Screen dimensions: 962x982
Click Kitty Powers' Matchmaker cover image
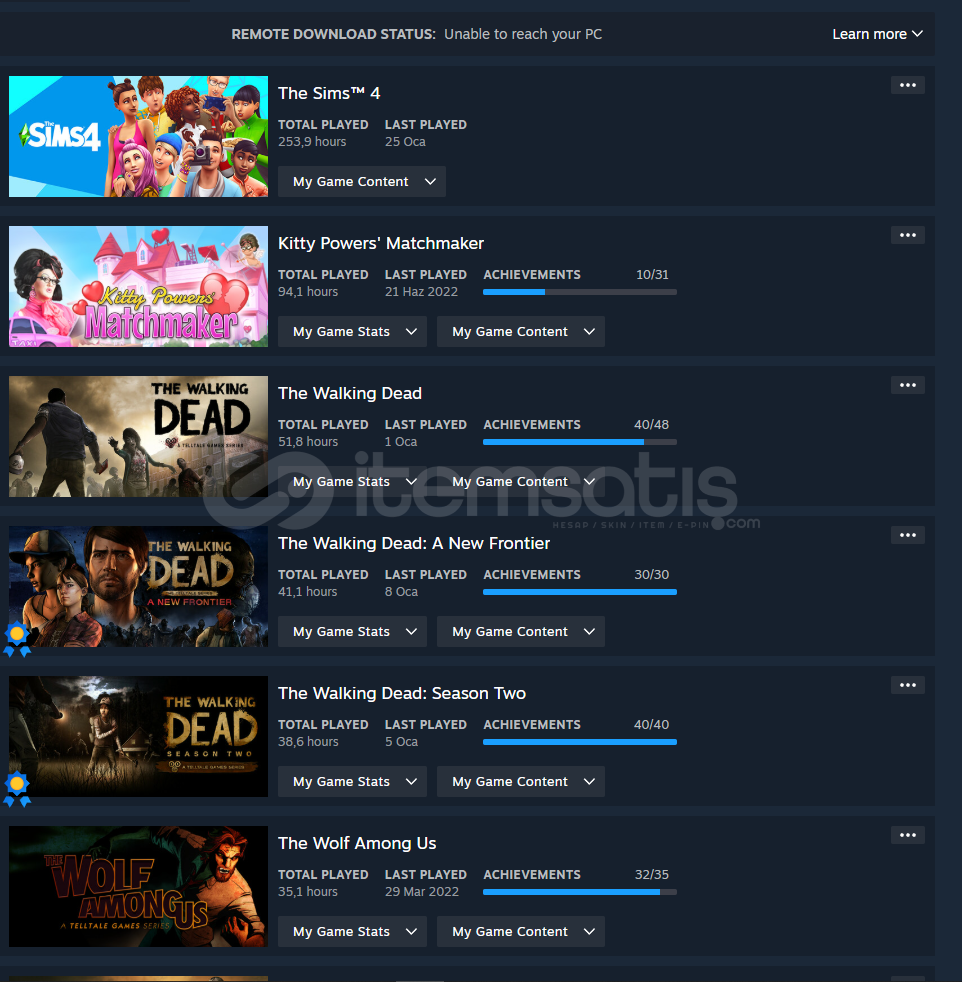coord(138,286)
